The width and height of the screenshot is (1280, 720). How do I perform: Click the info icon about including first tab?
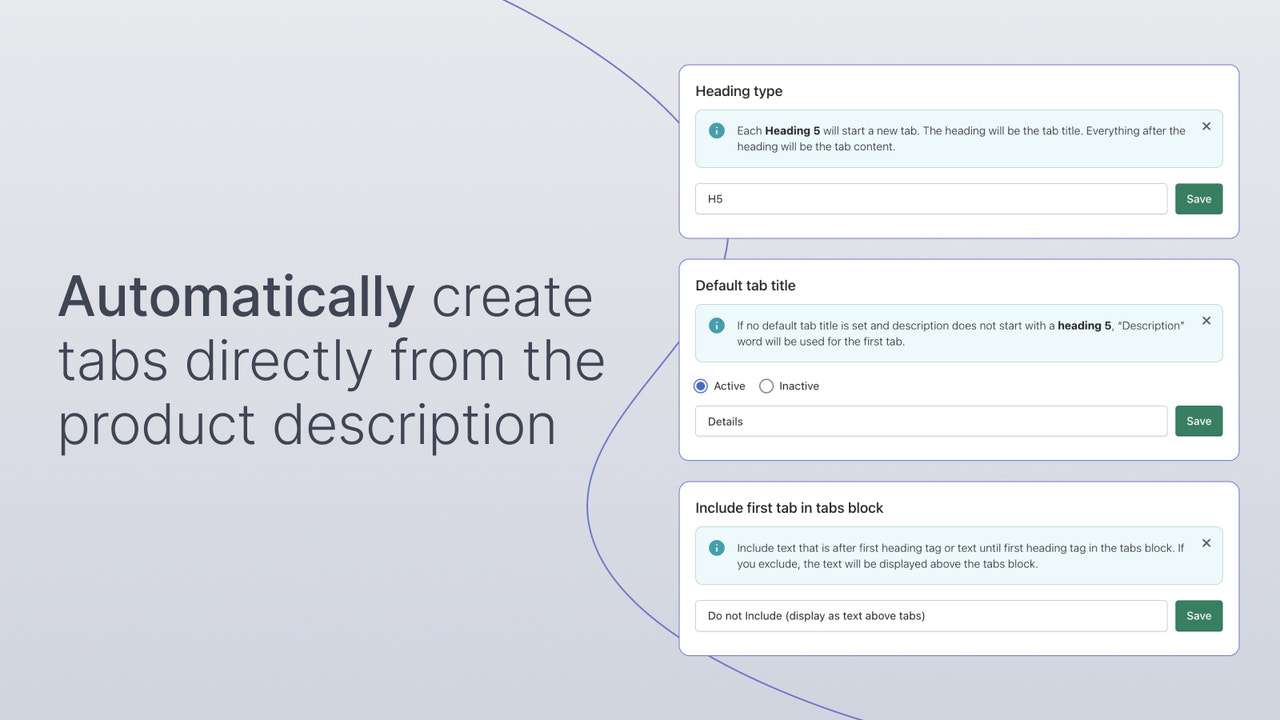(x=716, y=548)
